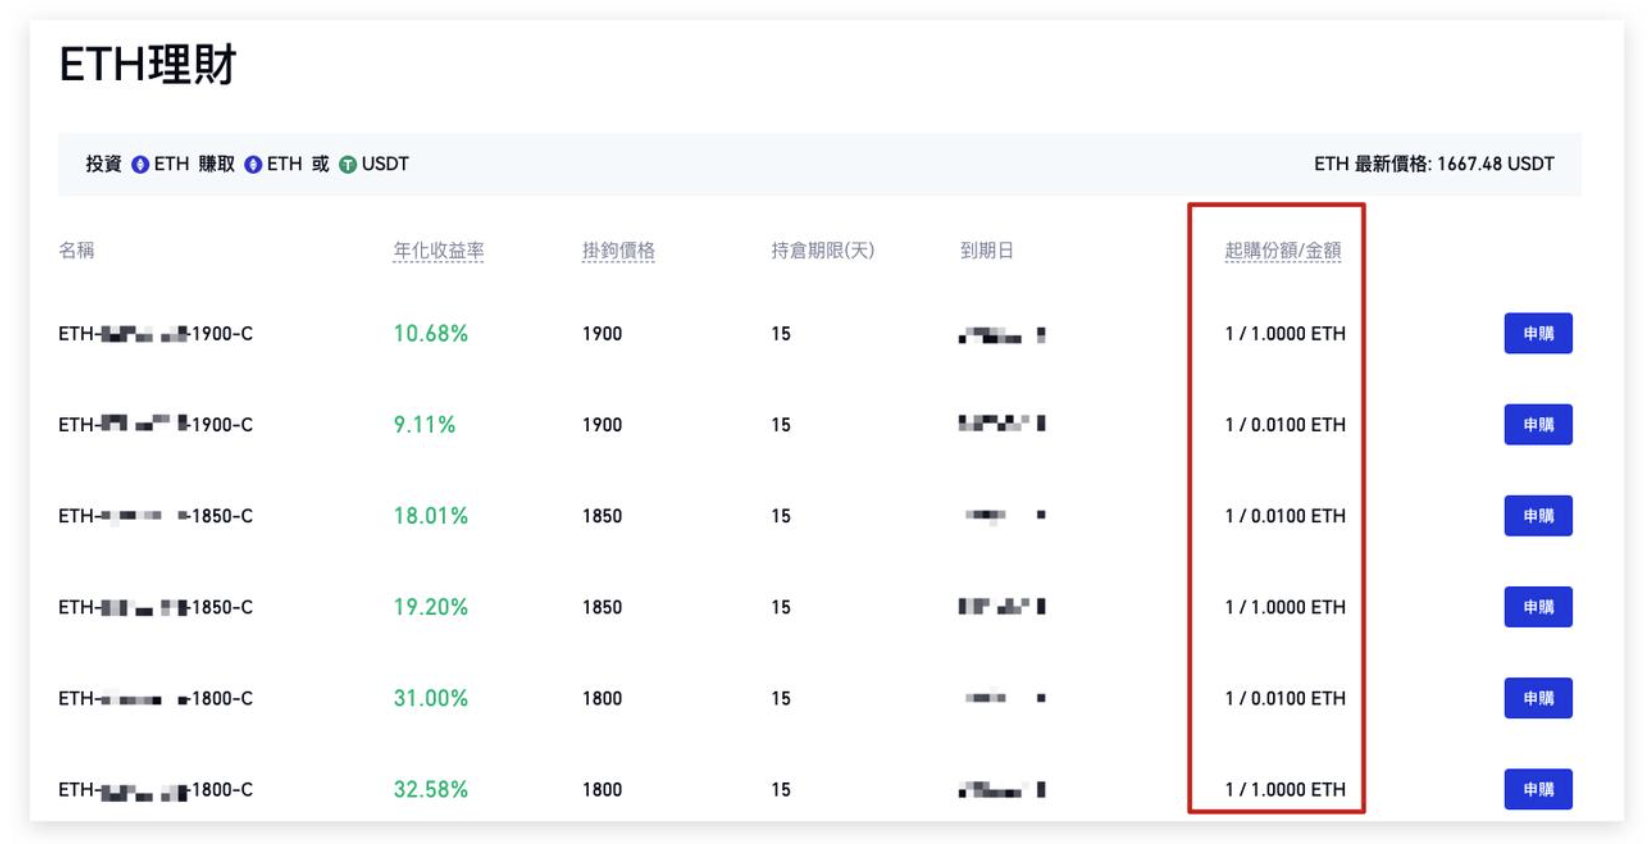Subscribe to the 19.20% yield product

1538,606
